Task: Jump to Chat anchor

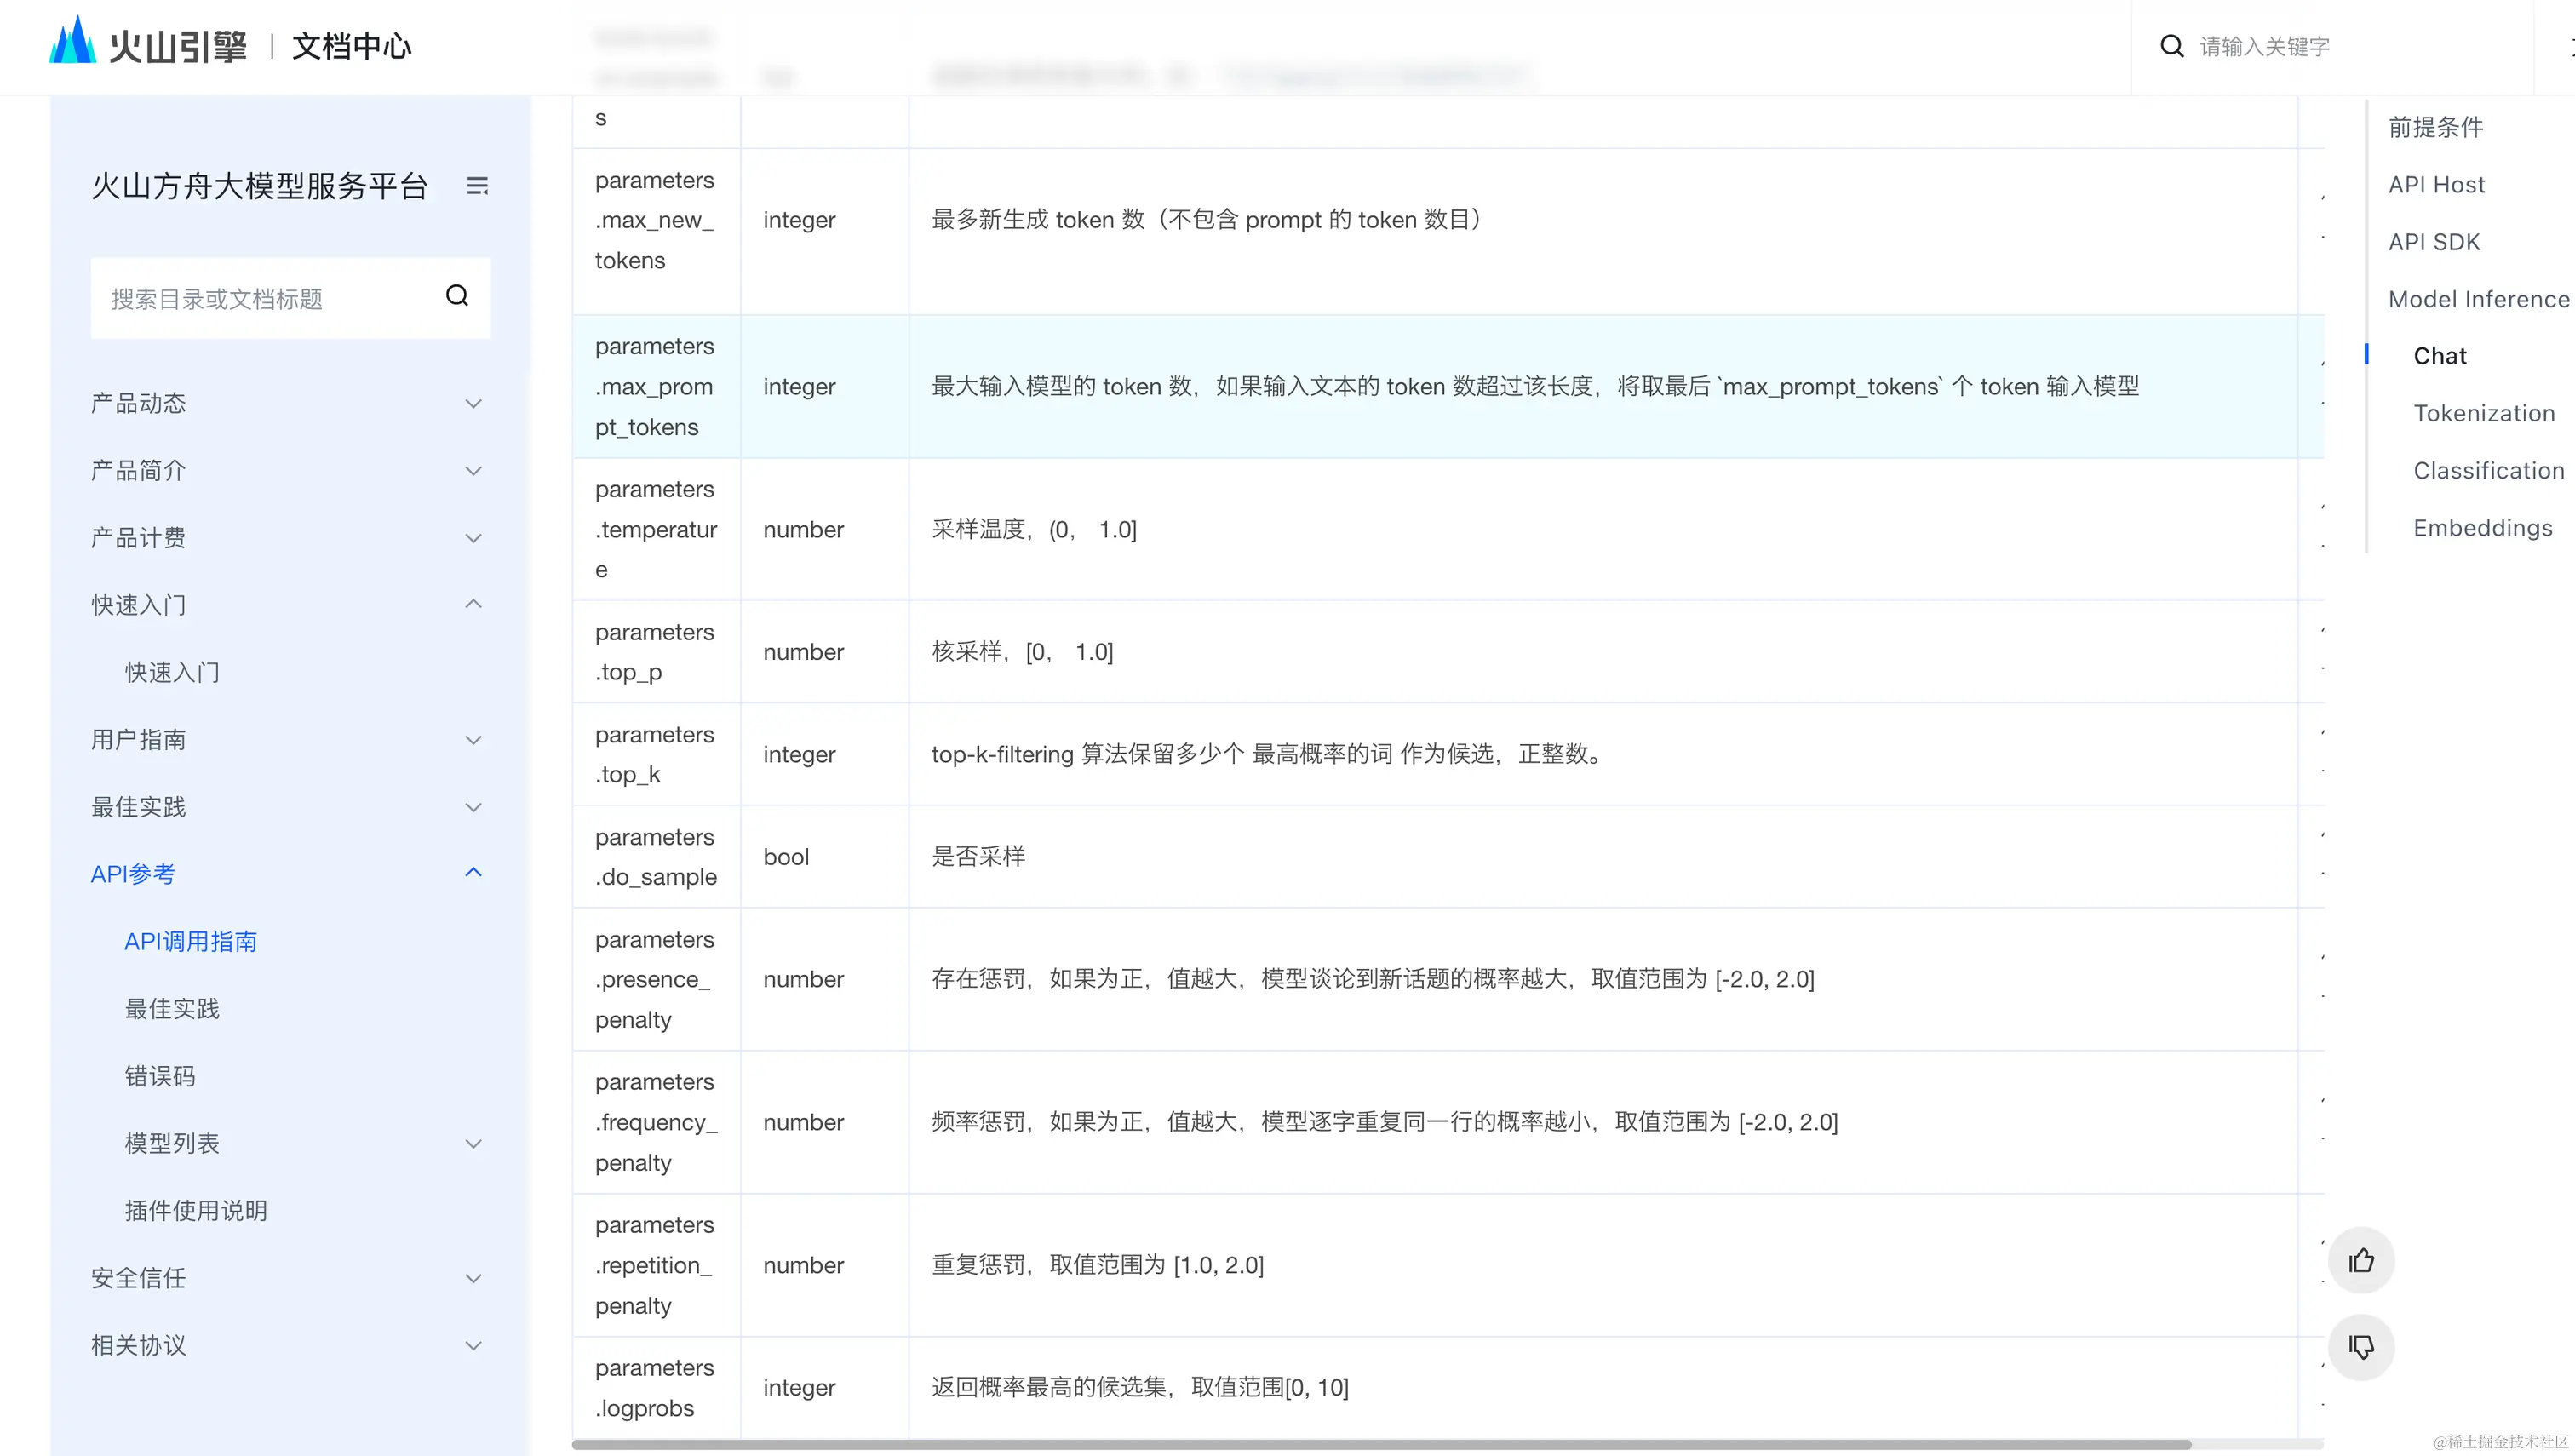Action: click(2440, 356)
